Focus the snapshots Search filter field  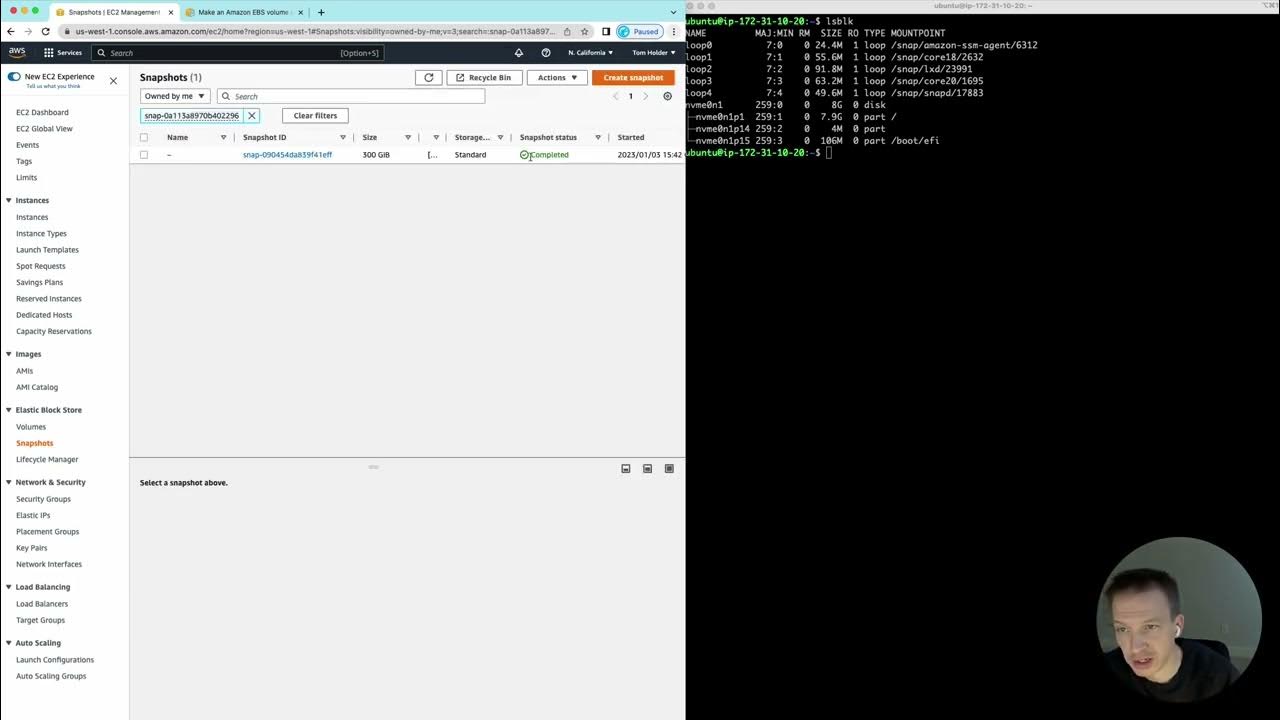pyautogui.click(x=351, y=96)
